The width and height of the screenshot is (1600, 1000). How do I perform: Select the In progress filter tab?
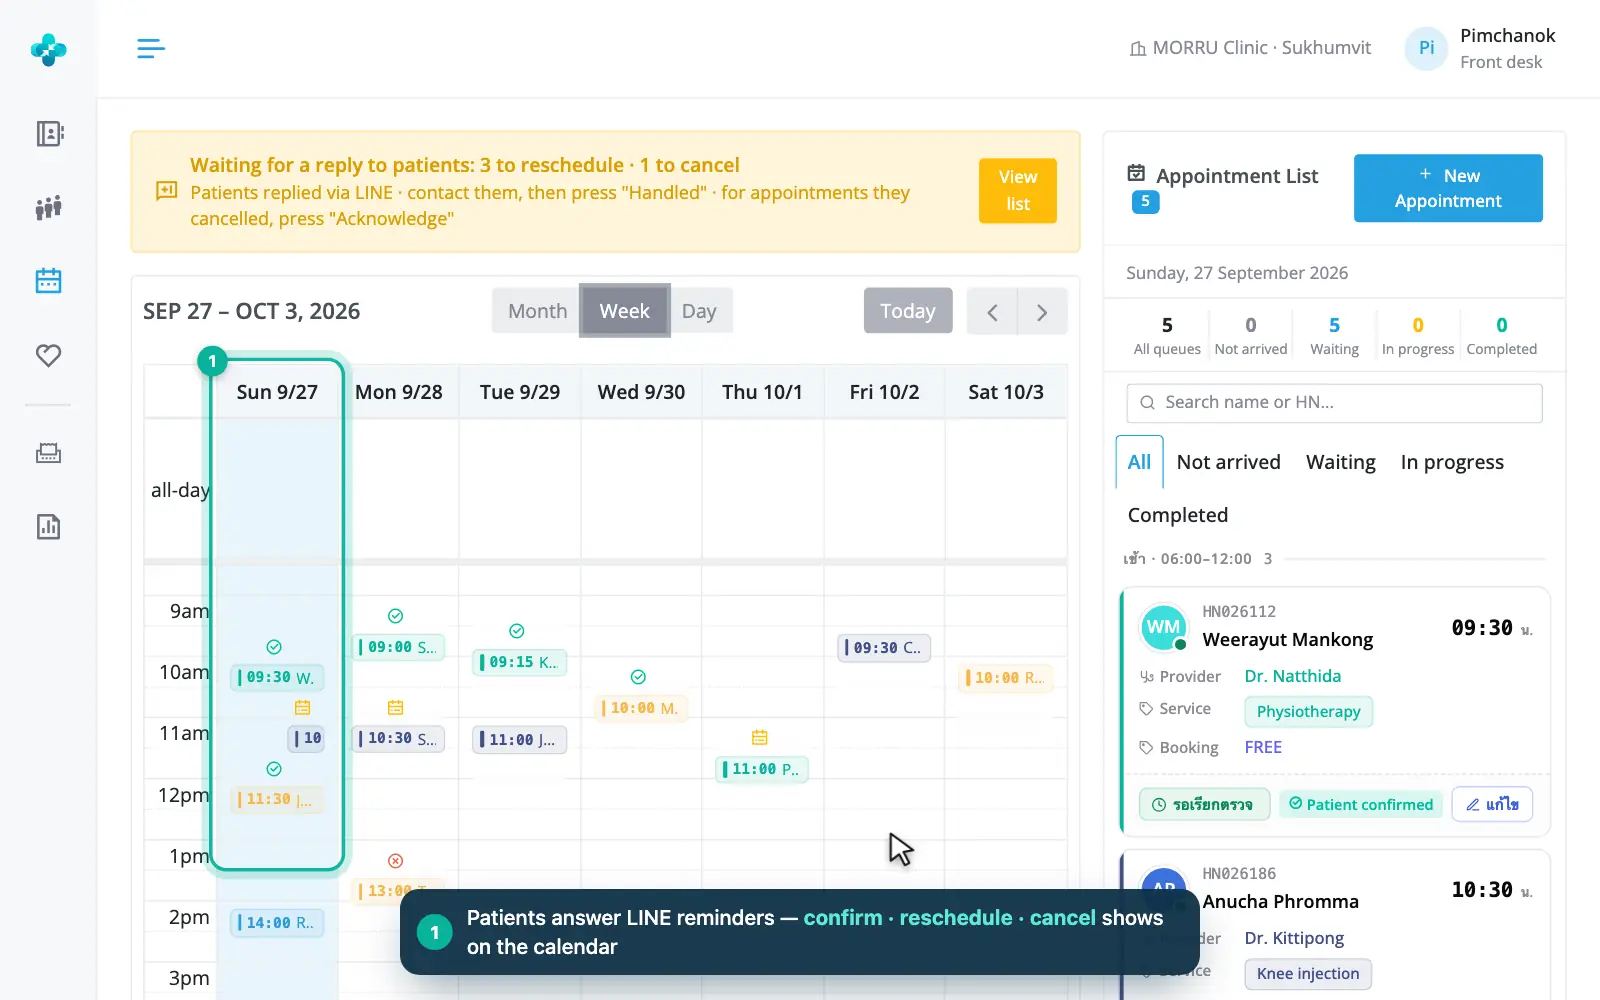pos(1452,462)
